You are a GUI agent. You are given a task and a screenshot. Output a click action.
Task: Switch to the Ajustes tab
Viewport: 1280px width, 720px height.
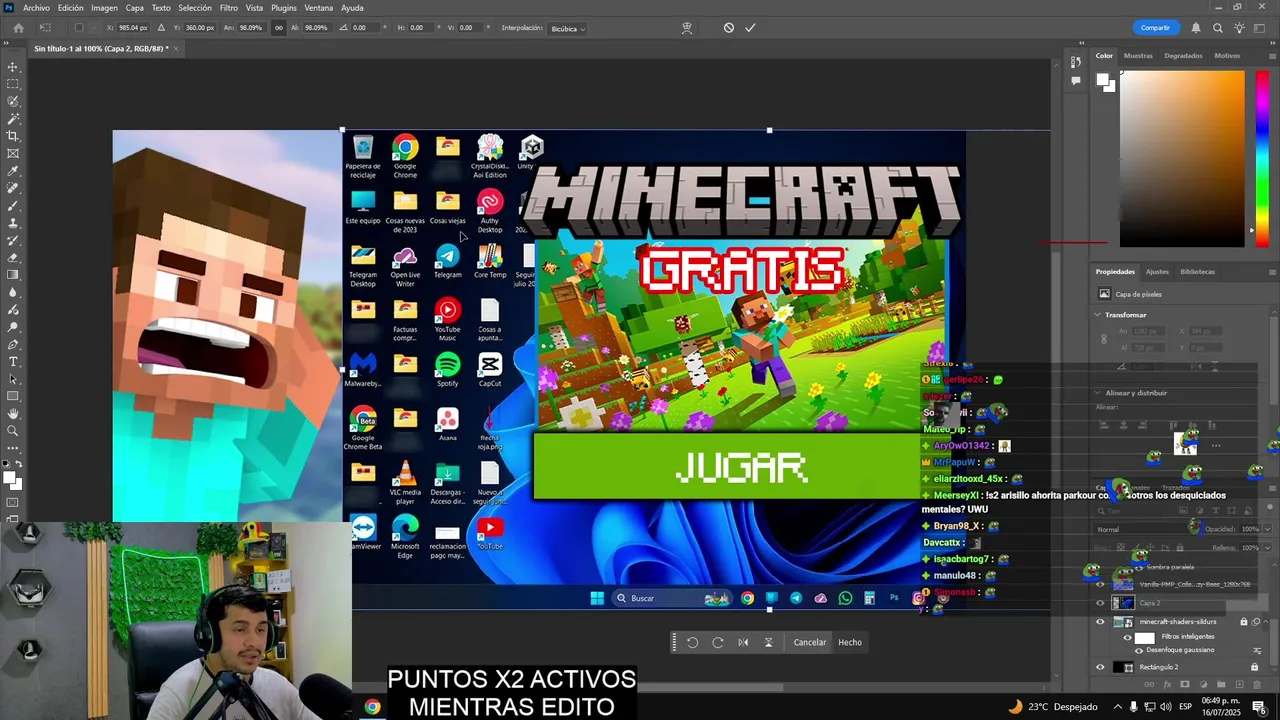1157,272
